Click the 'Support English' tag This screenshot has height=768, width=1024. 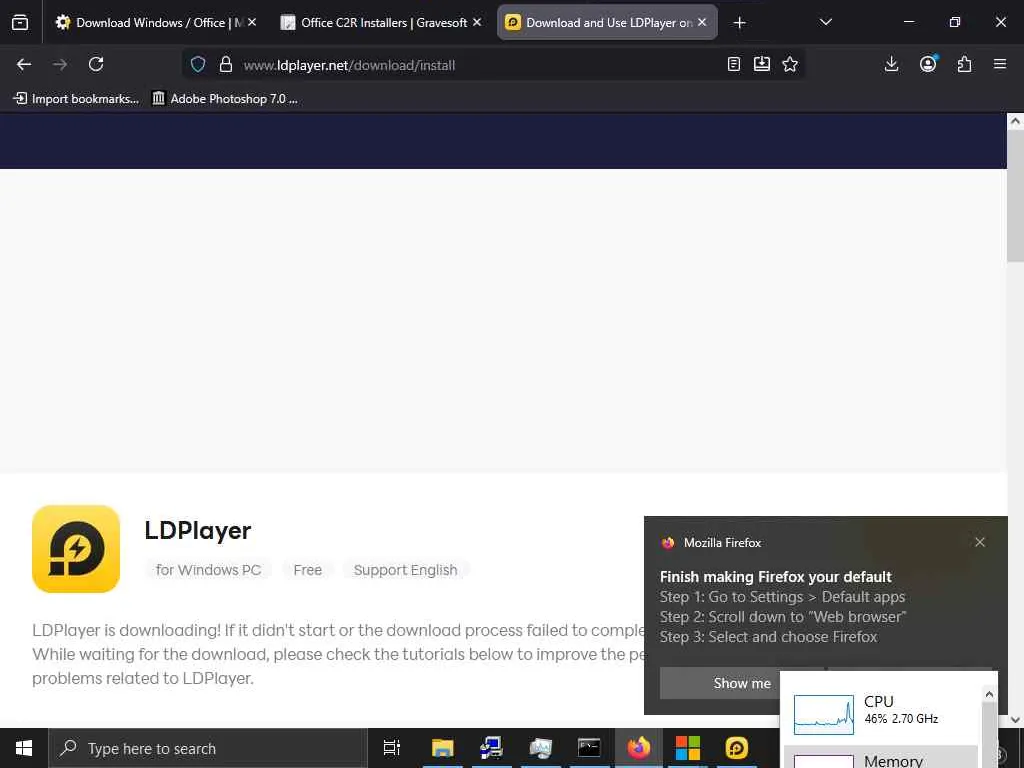click(406, 570)
